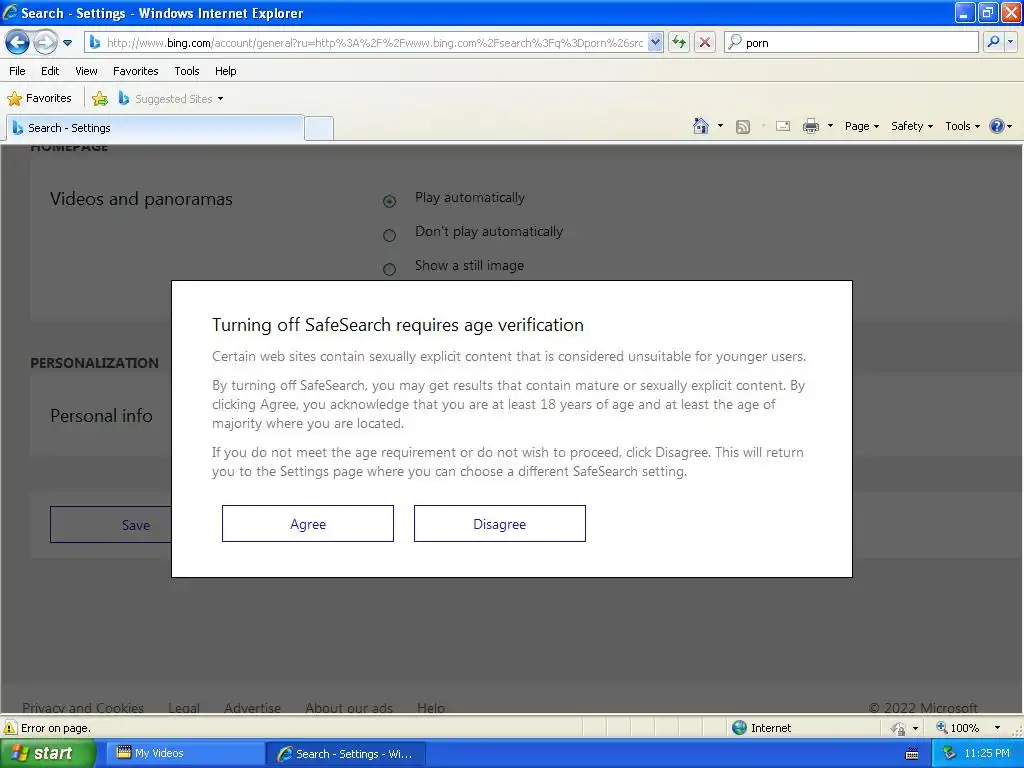
Task: Click the 11:25 PM clock
Action: [987, 753]
